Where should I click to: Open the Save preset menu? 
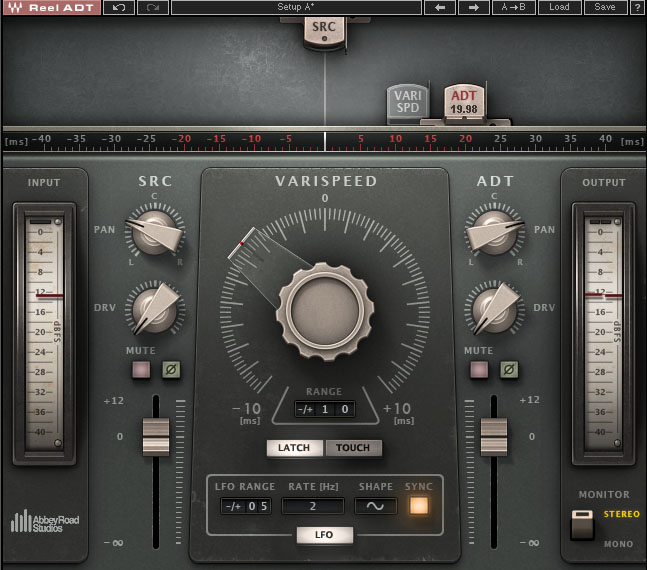[x=605, y=8]
